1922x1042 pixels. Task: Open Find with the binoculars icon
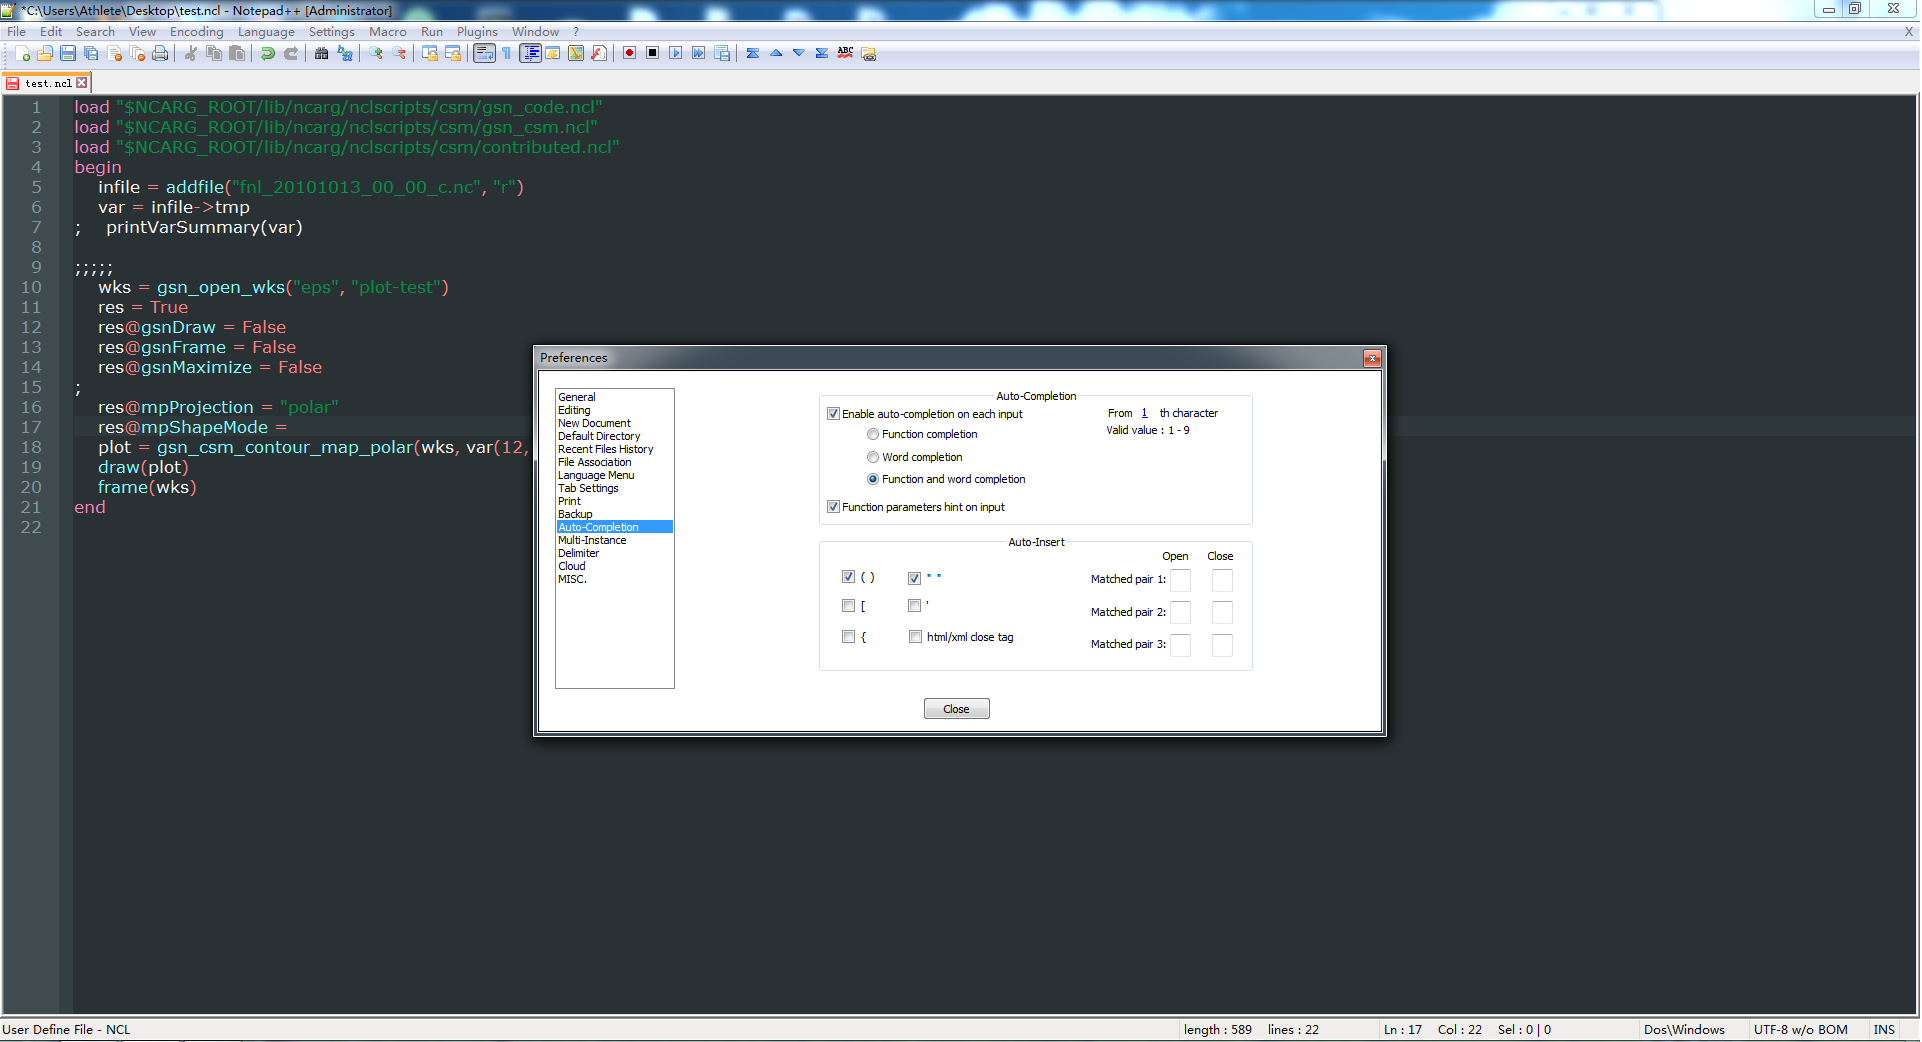coord(321,53)
